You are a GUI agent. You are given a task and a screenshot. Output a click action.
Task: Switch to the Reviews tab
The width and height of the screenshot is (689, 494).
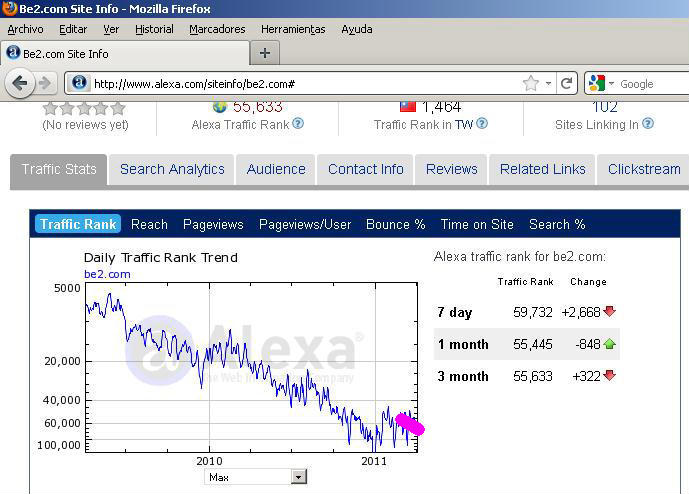[451, 169]
